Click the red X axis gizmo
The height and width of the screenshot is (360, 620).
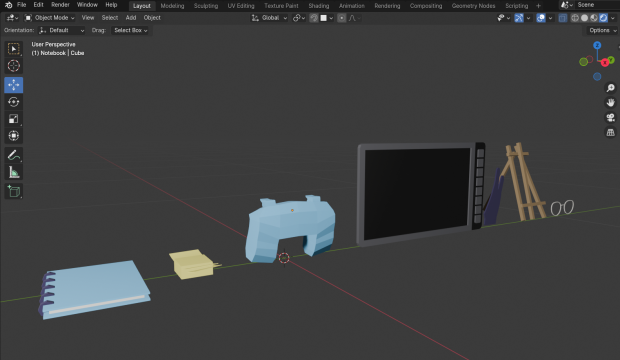click(x=605, y=63)
